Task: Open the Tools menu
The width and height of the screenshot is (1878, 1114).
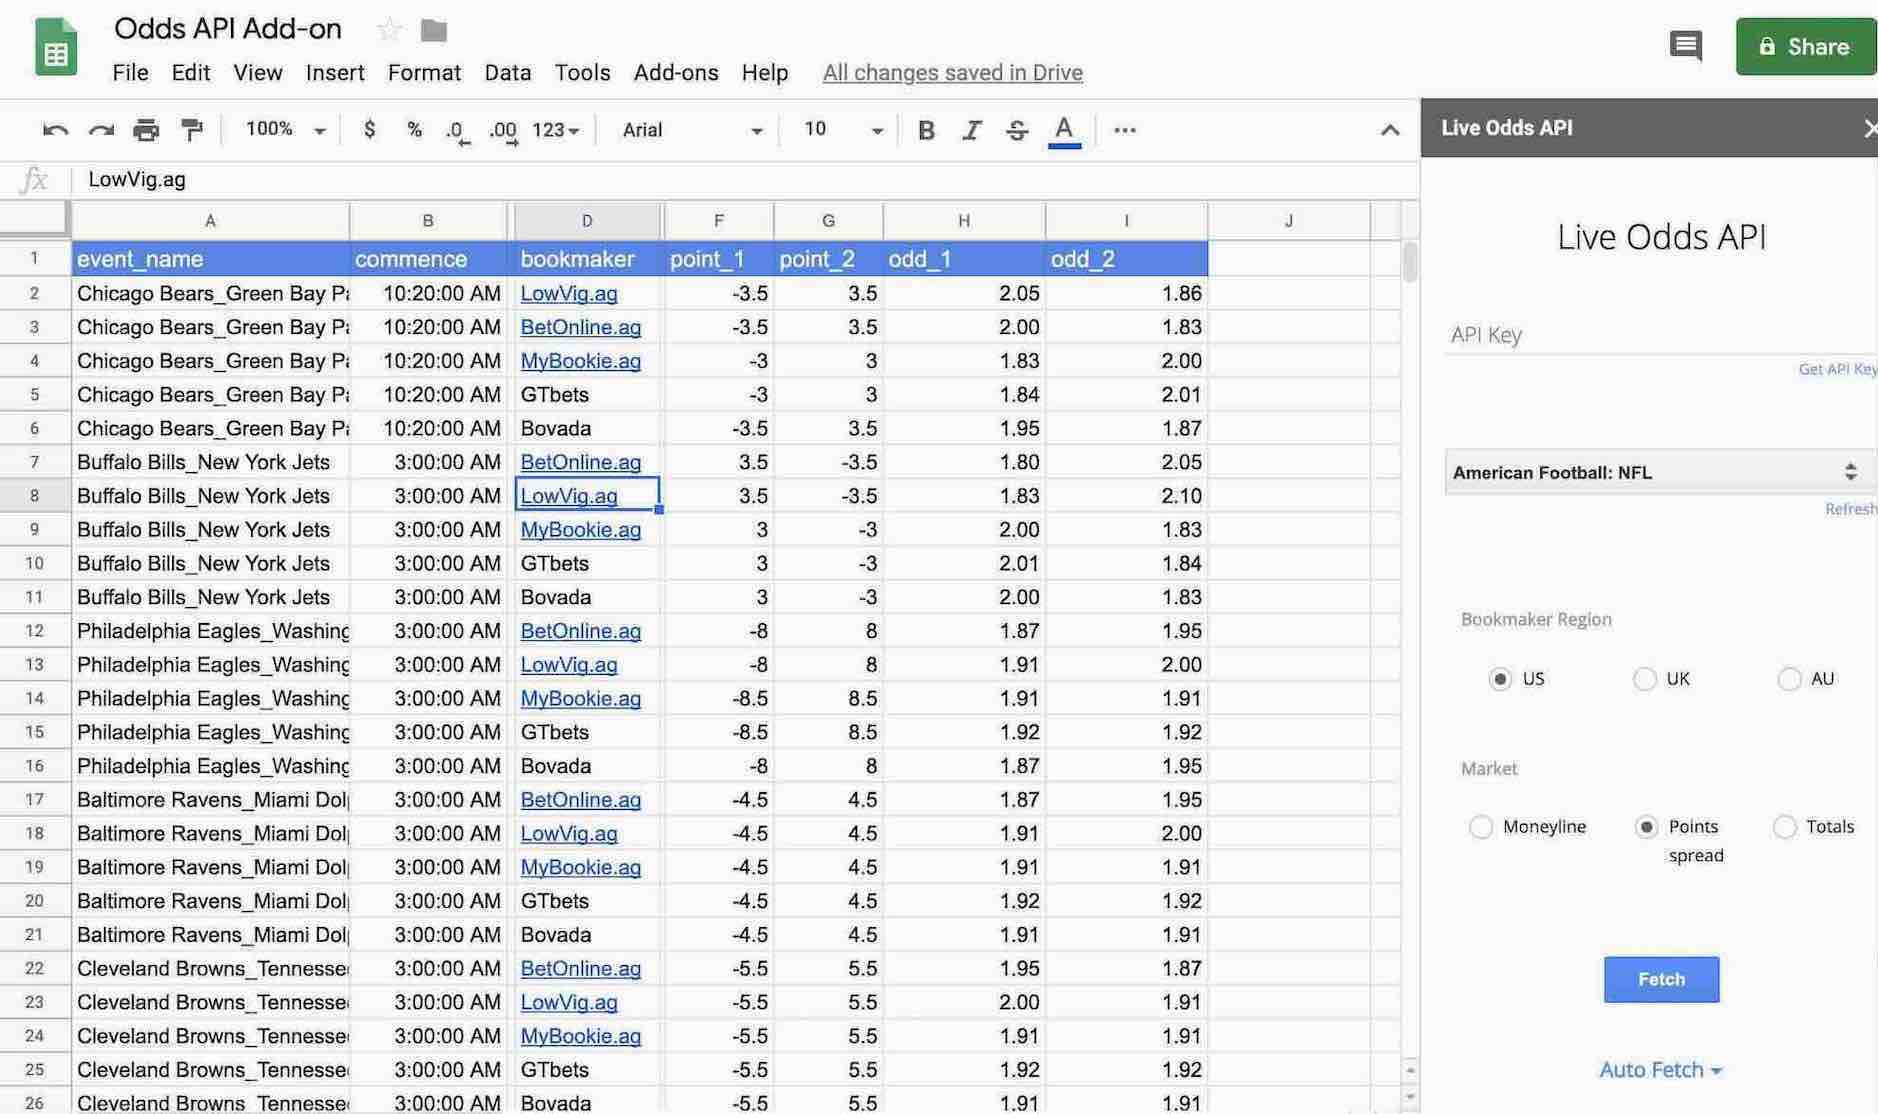Action: tap(582, 73)
